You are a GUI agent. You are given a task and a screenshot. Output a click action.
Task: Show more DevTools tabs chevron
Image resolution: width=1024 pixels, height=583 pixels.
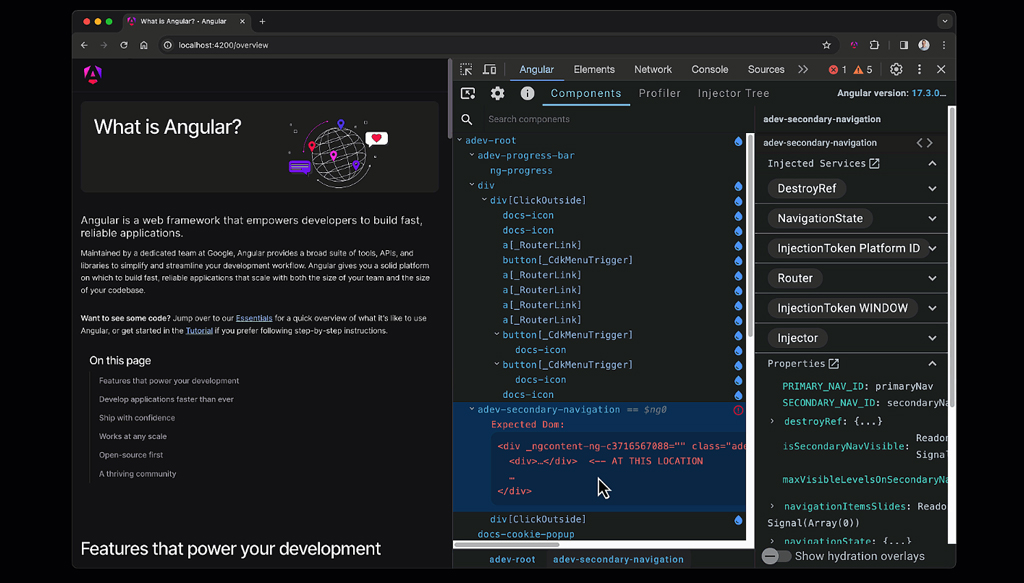coord(803,69)
